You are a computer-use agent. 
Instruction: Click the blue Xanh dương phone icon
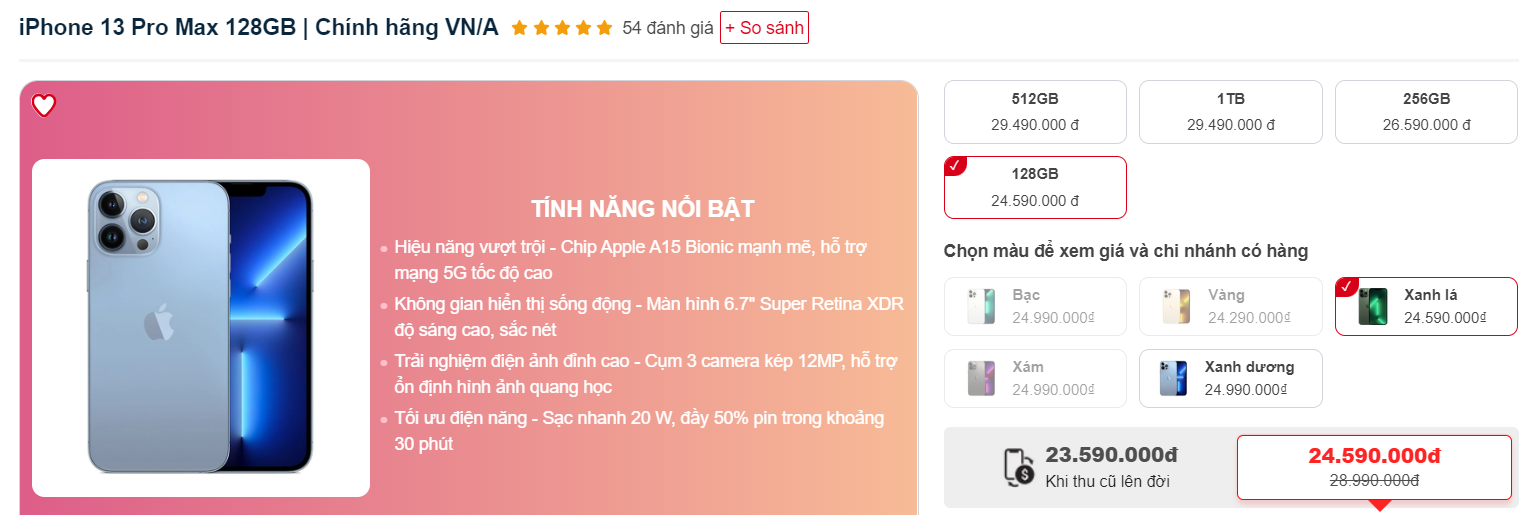pos(1174,378)
